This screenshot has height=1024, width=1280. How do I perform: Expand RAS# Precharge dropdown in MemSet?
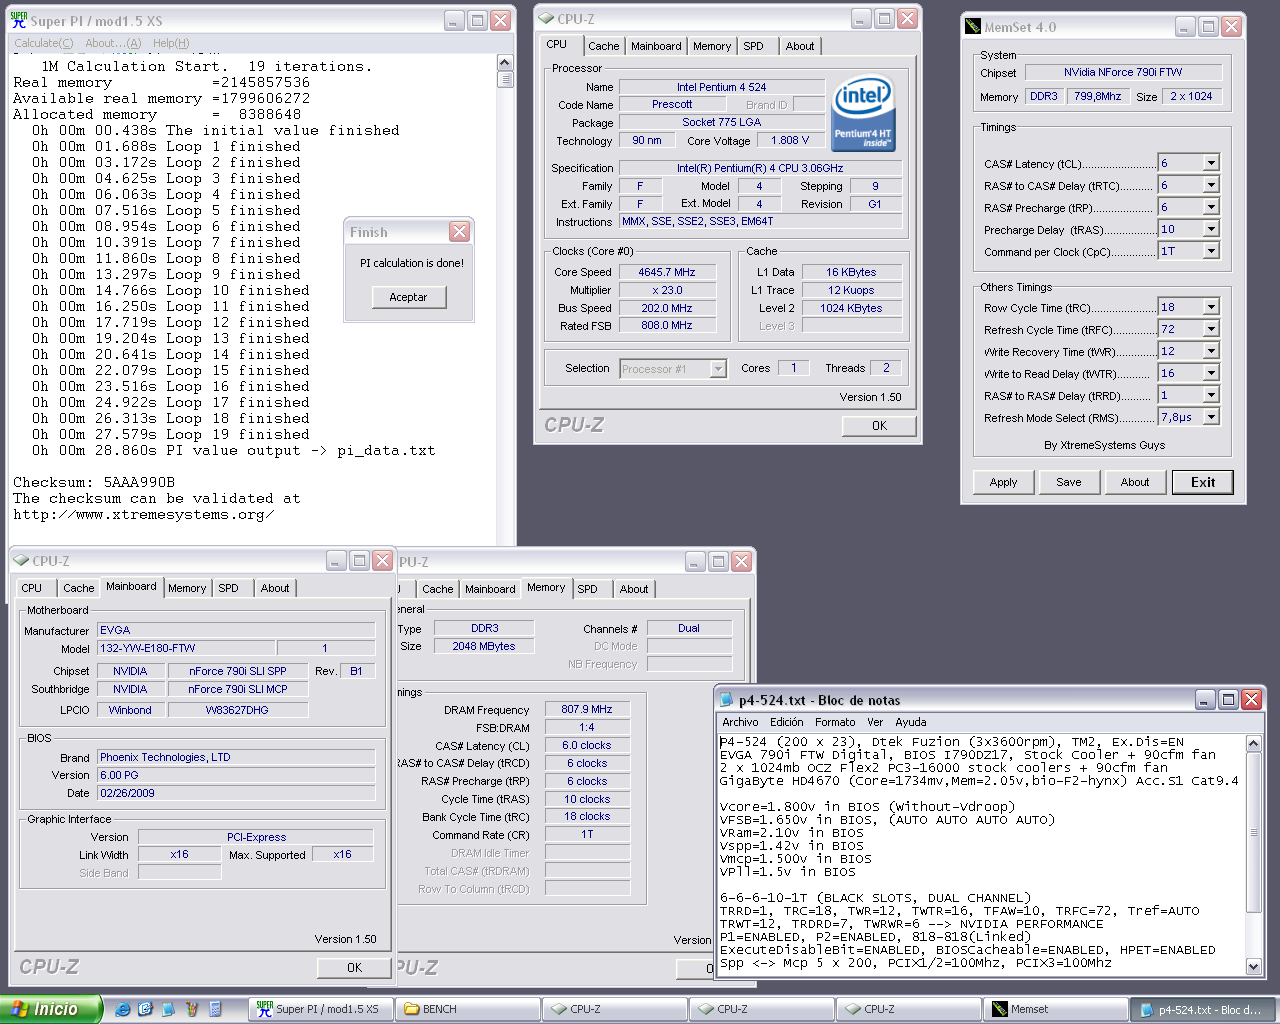1211,207
